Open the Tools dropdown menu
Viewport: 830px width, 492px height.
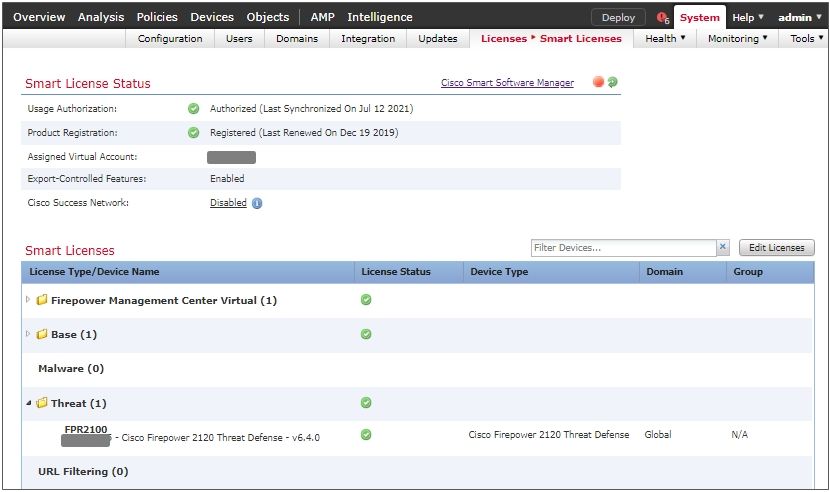click(x=806, y=38)
